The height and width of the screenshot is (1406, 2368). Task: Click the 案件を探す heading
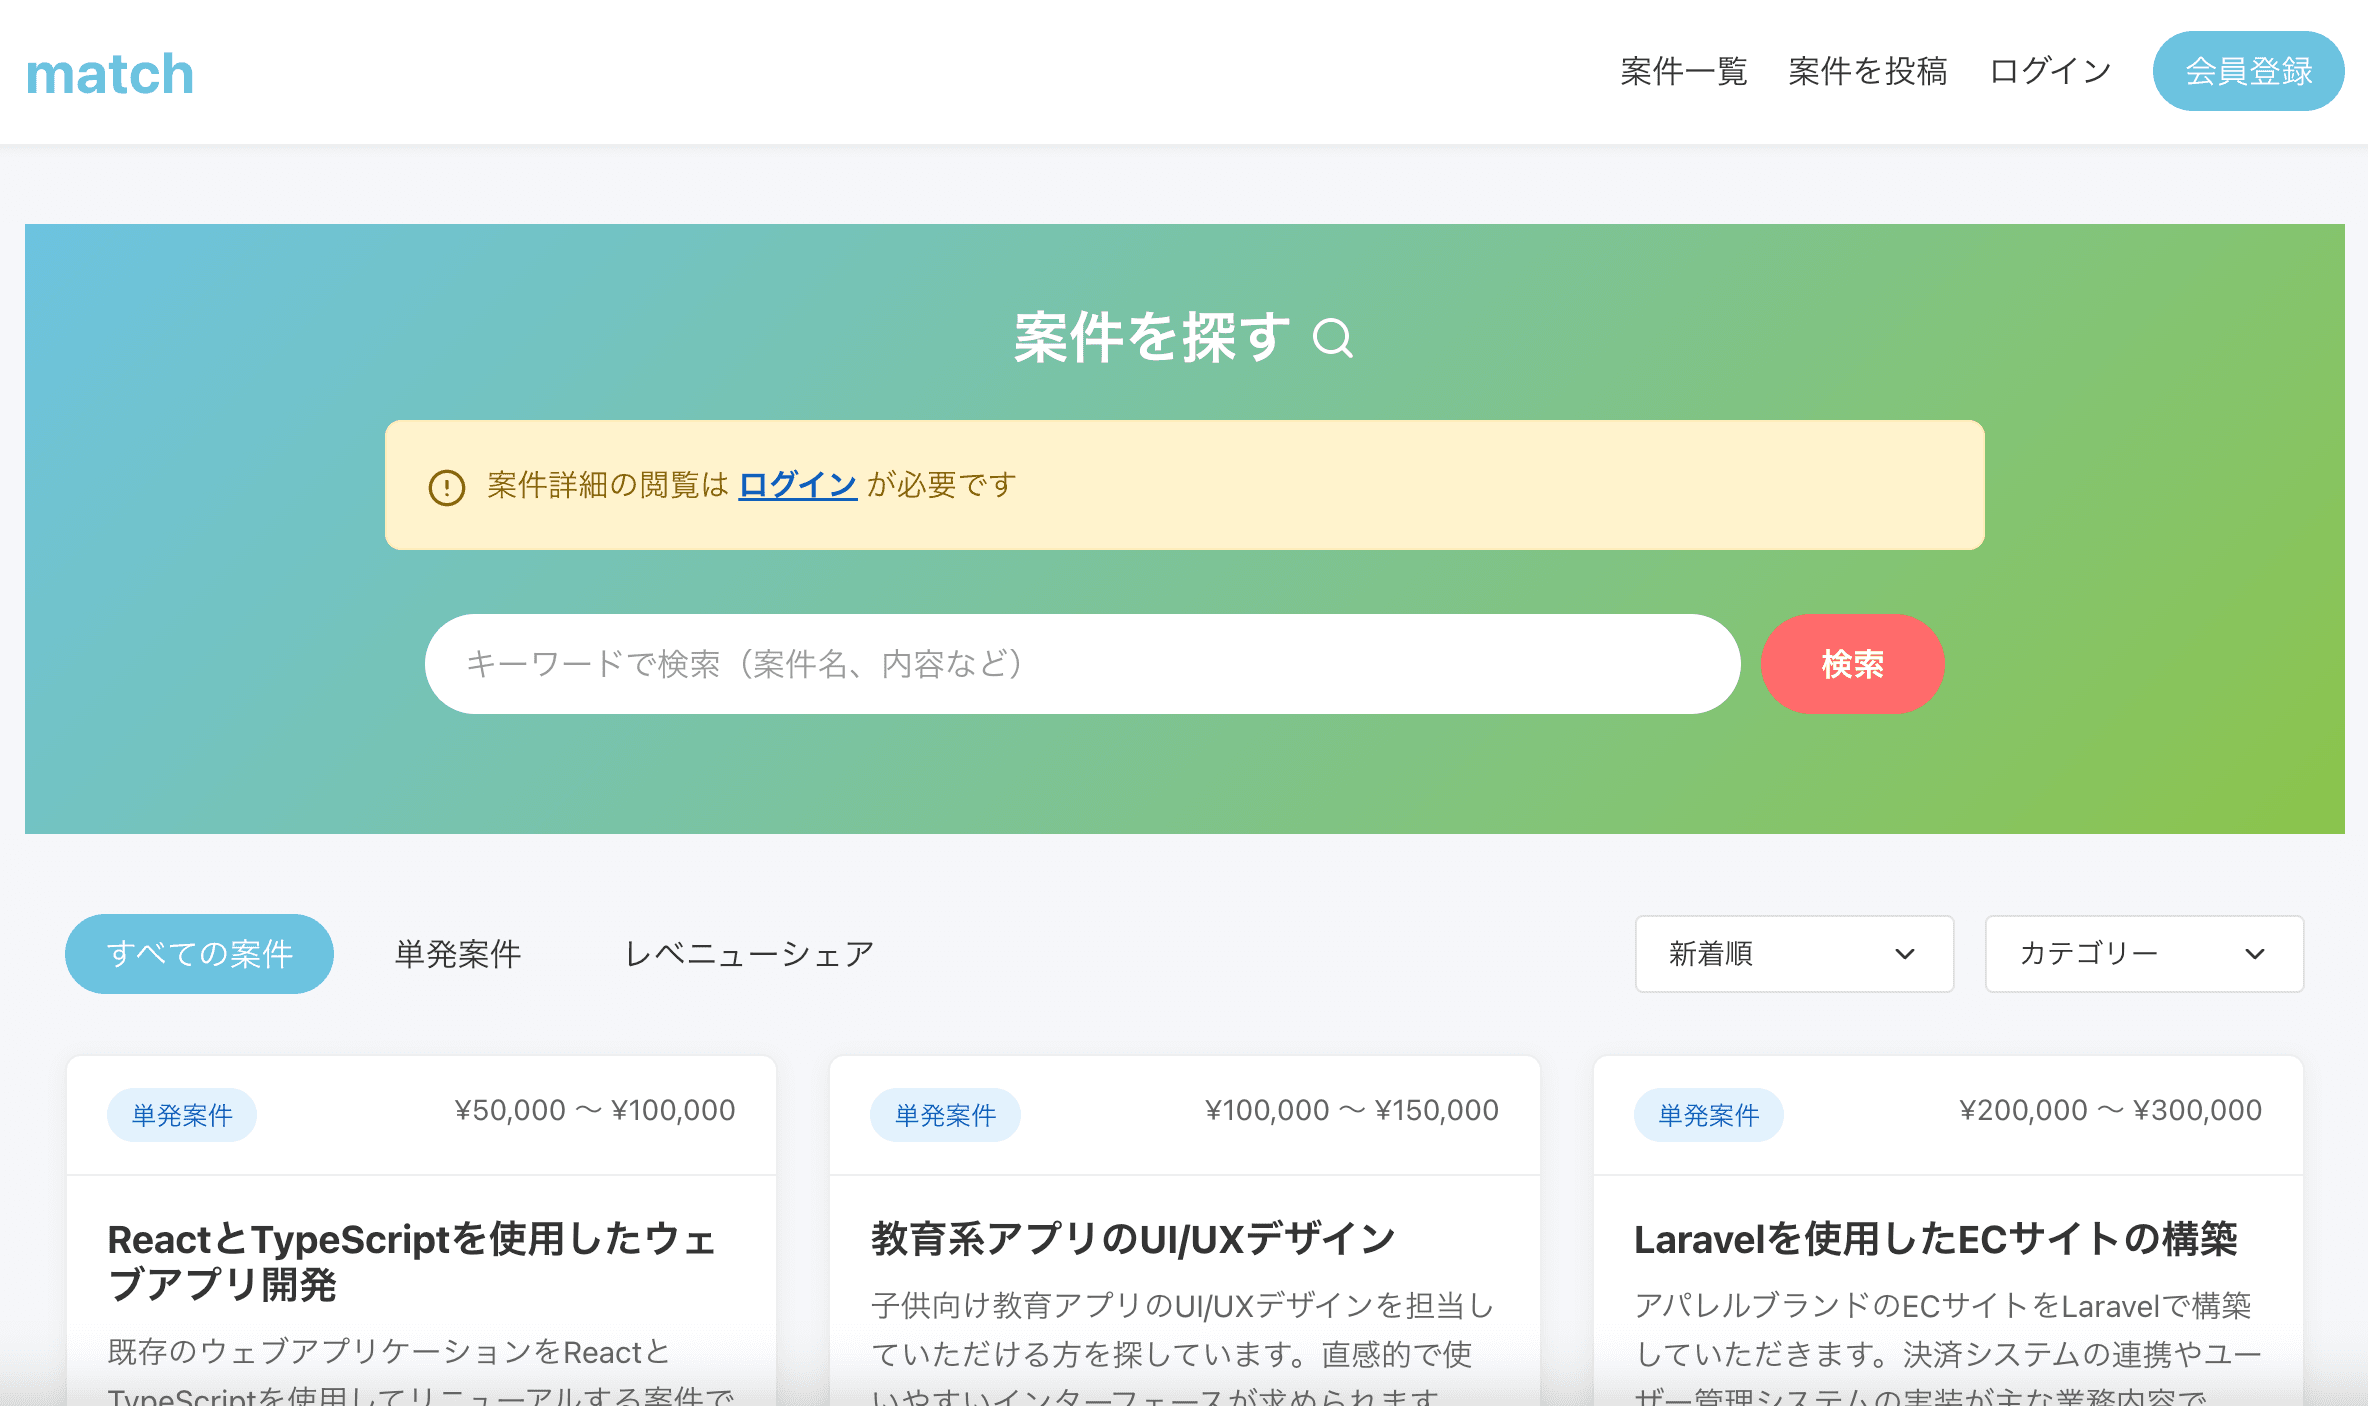(x=1152, y=338)
